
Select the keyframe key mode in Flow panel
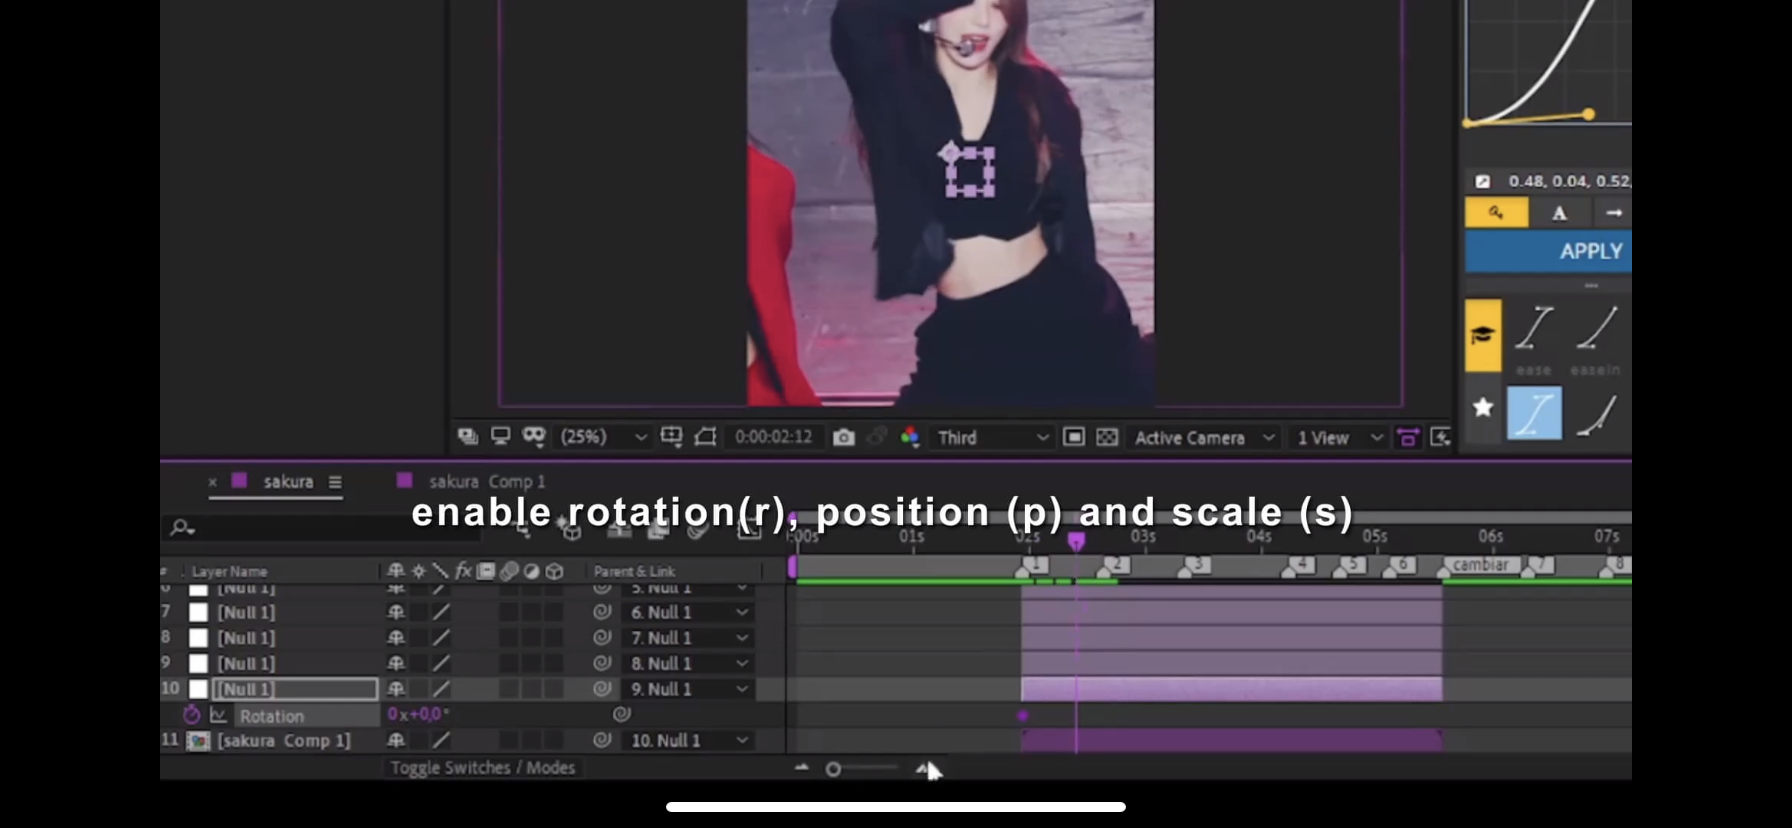pyautogui.click(x=1496, y=212)
